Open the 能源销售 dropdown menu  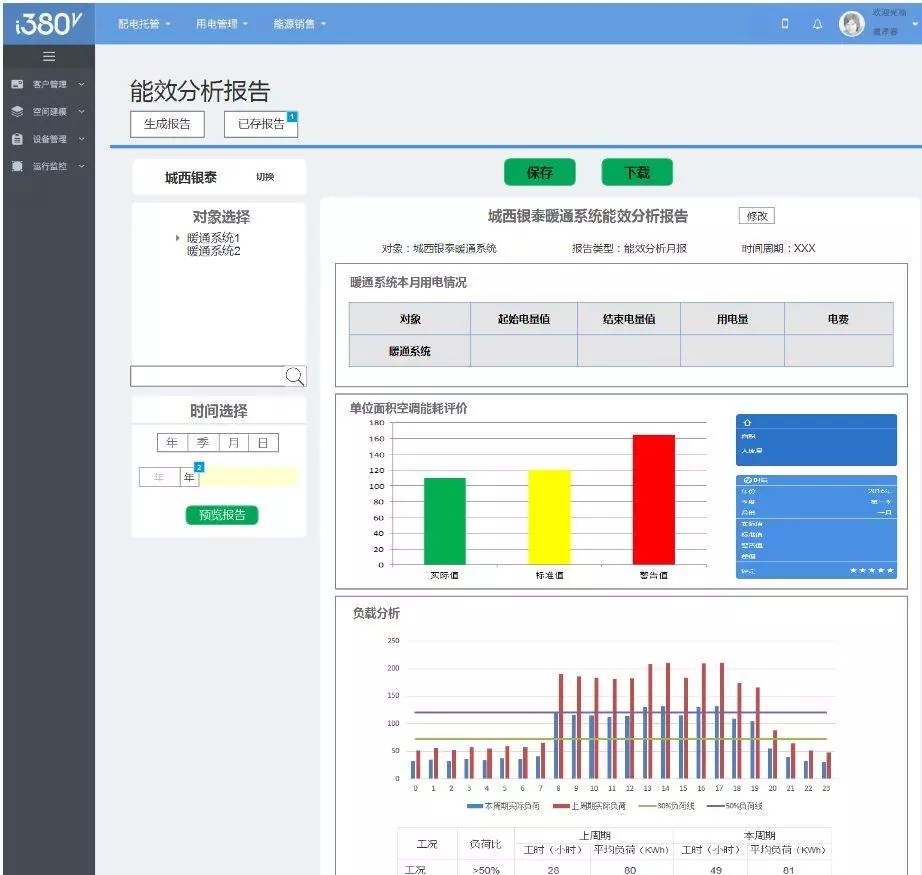click(300, 24)
